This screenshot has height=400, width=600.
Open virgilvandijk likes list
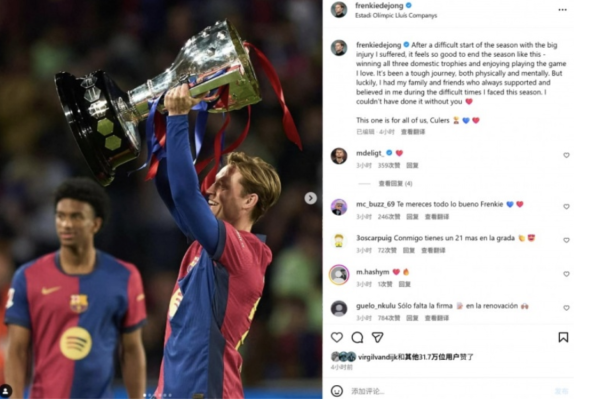pyautogui.click(x=377, y=357)
